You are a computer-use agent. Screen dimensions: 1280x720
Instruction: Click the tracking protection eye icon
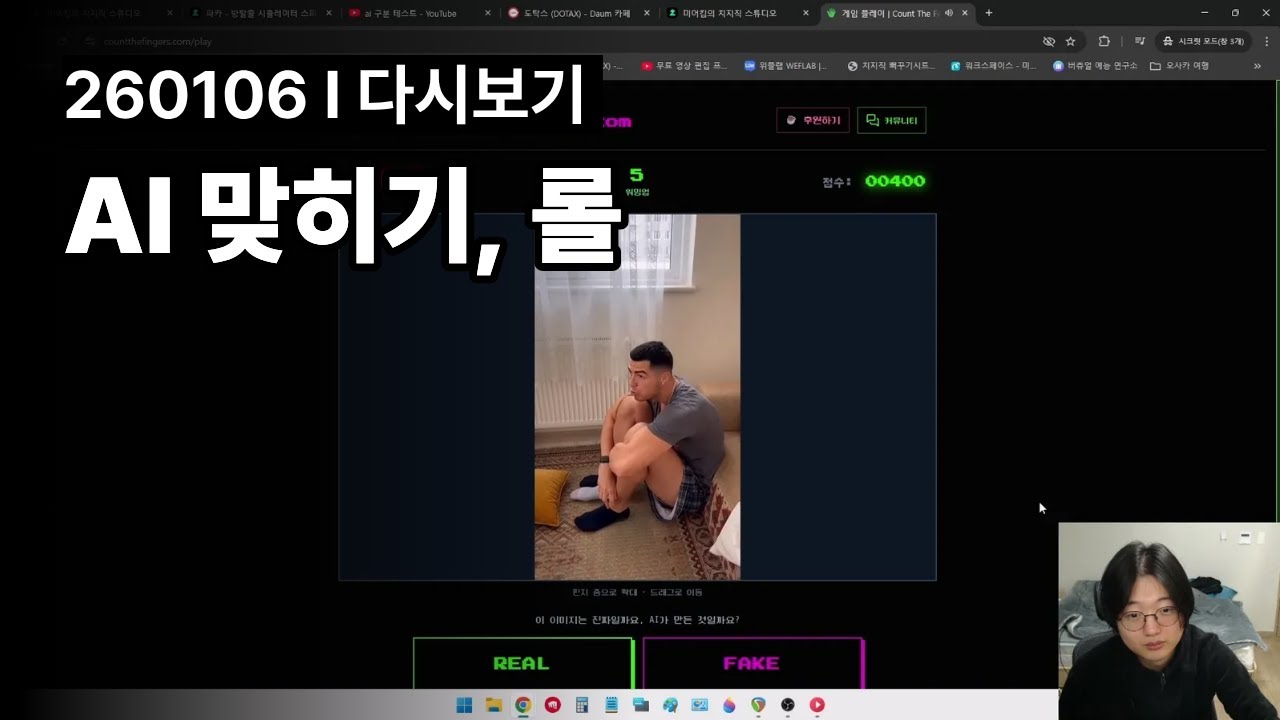point(1049,41)
